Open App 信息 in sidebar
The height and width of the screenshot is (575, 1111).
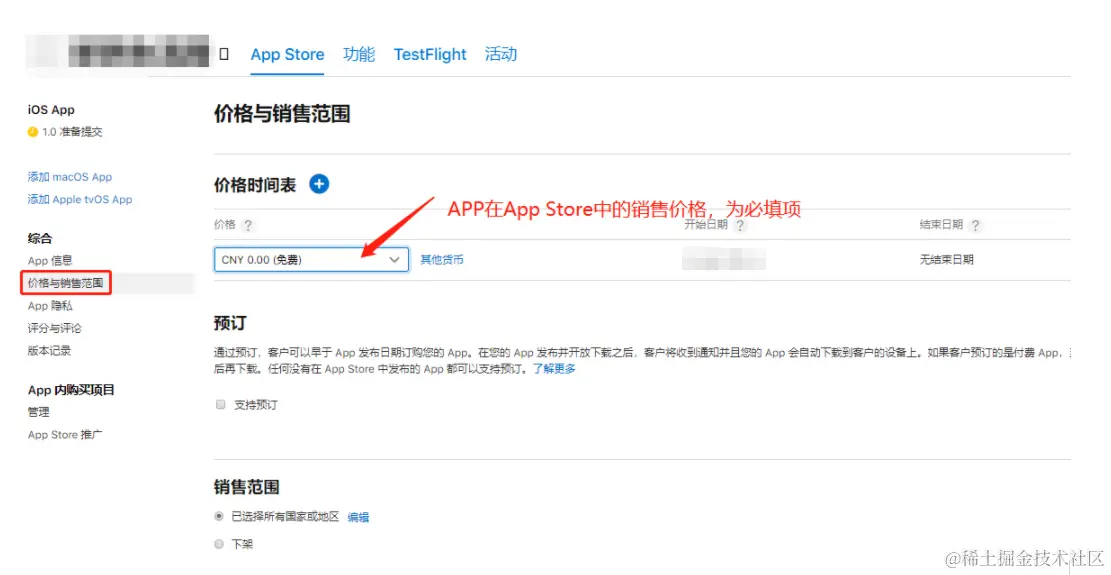tap(50, 261)
